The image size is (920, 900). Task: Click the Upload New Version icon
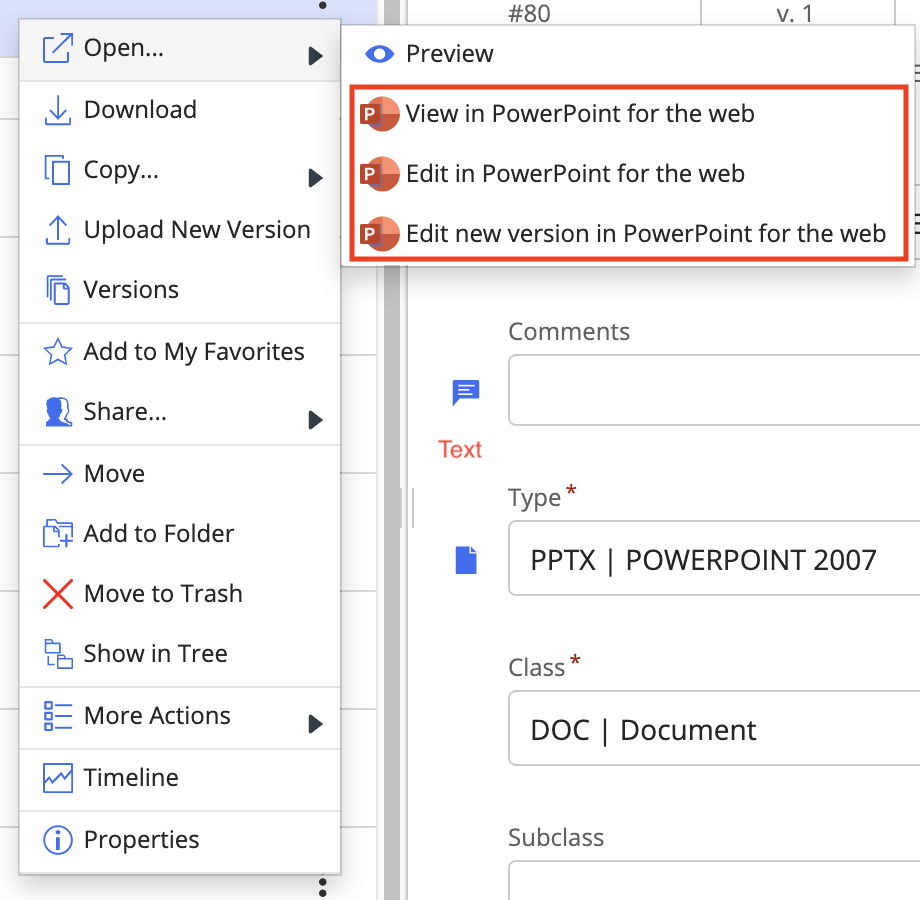[x=58, y=231]
